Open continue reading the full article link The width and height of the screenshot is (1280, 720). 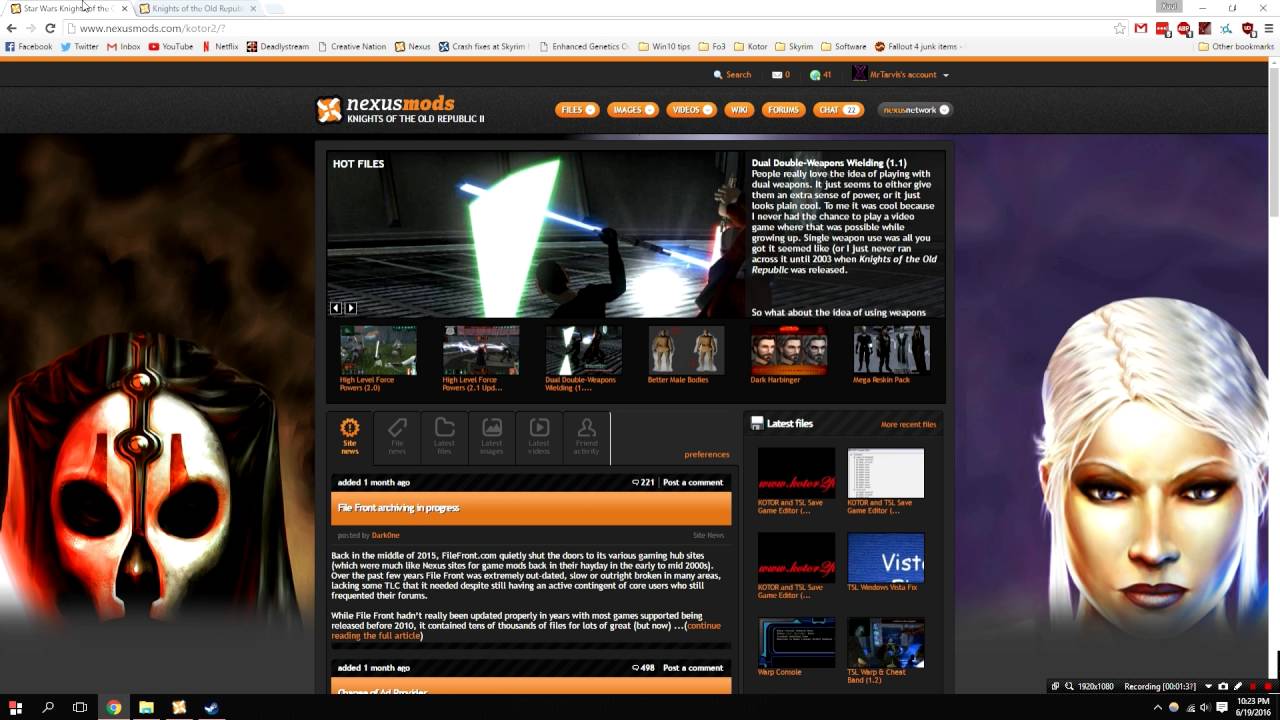(x=525, y=631)
